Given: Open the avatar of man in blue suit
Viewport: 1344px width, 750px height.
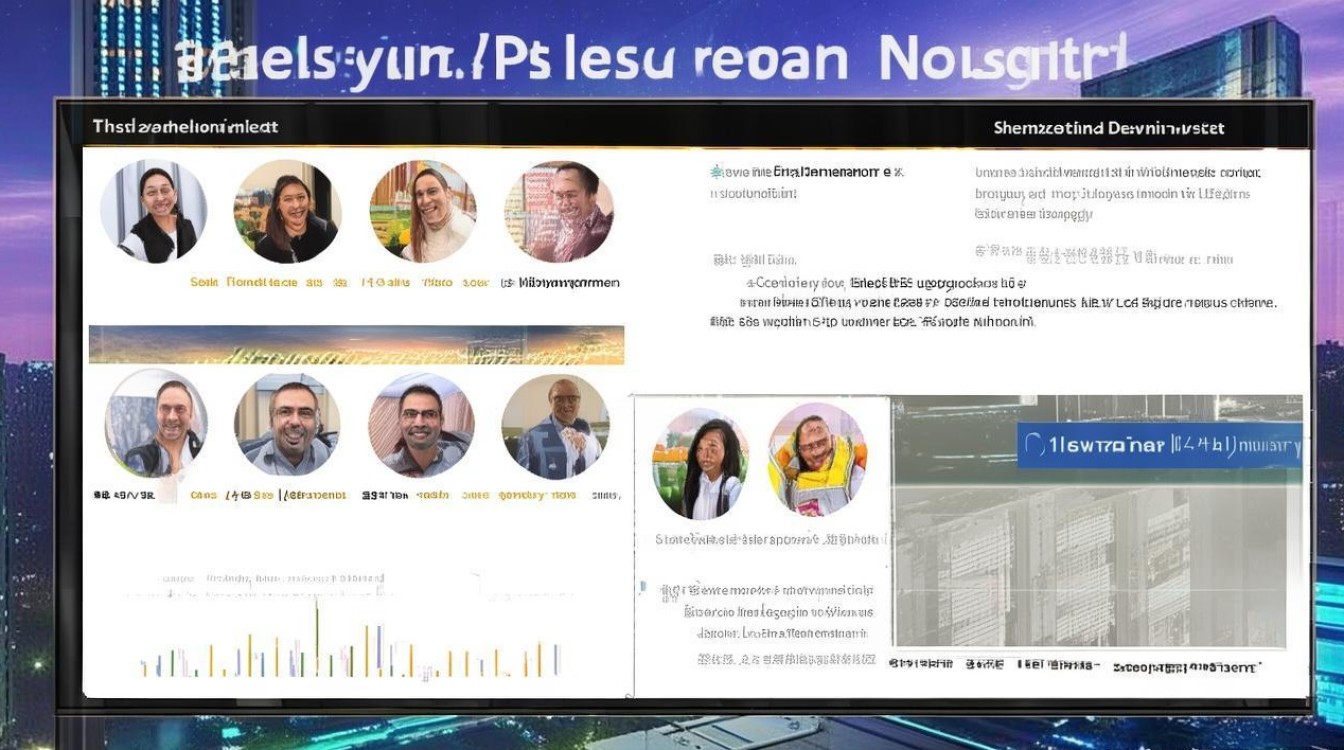Looking at the screenshot, I should (x=556, y=427).
